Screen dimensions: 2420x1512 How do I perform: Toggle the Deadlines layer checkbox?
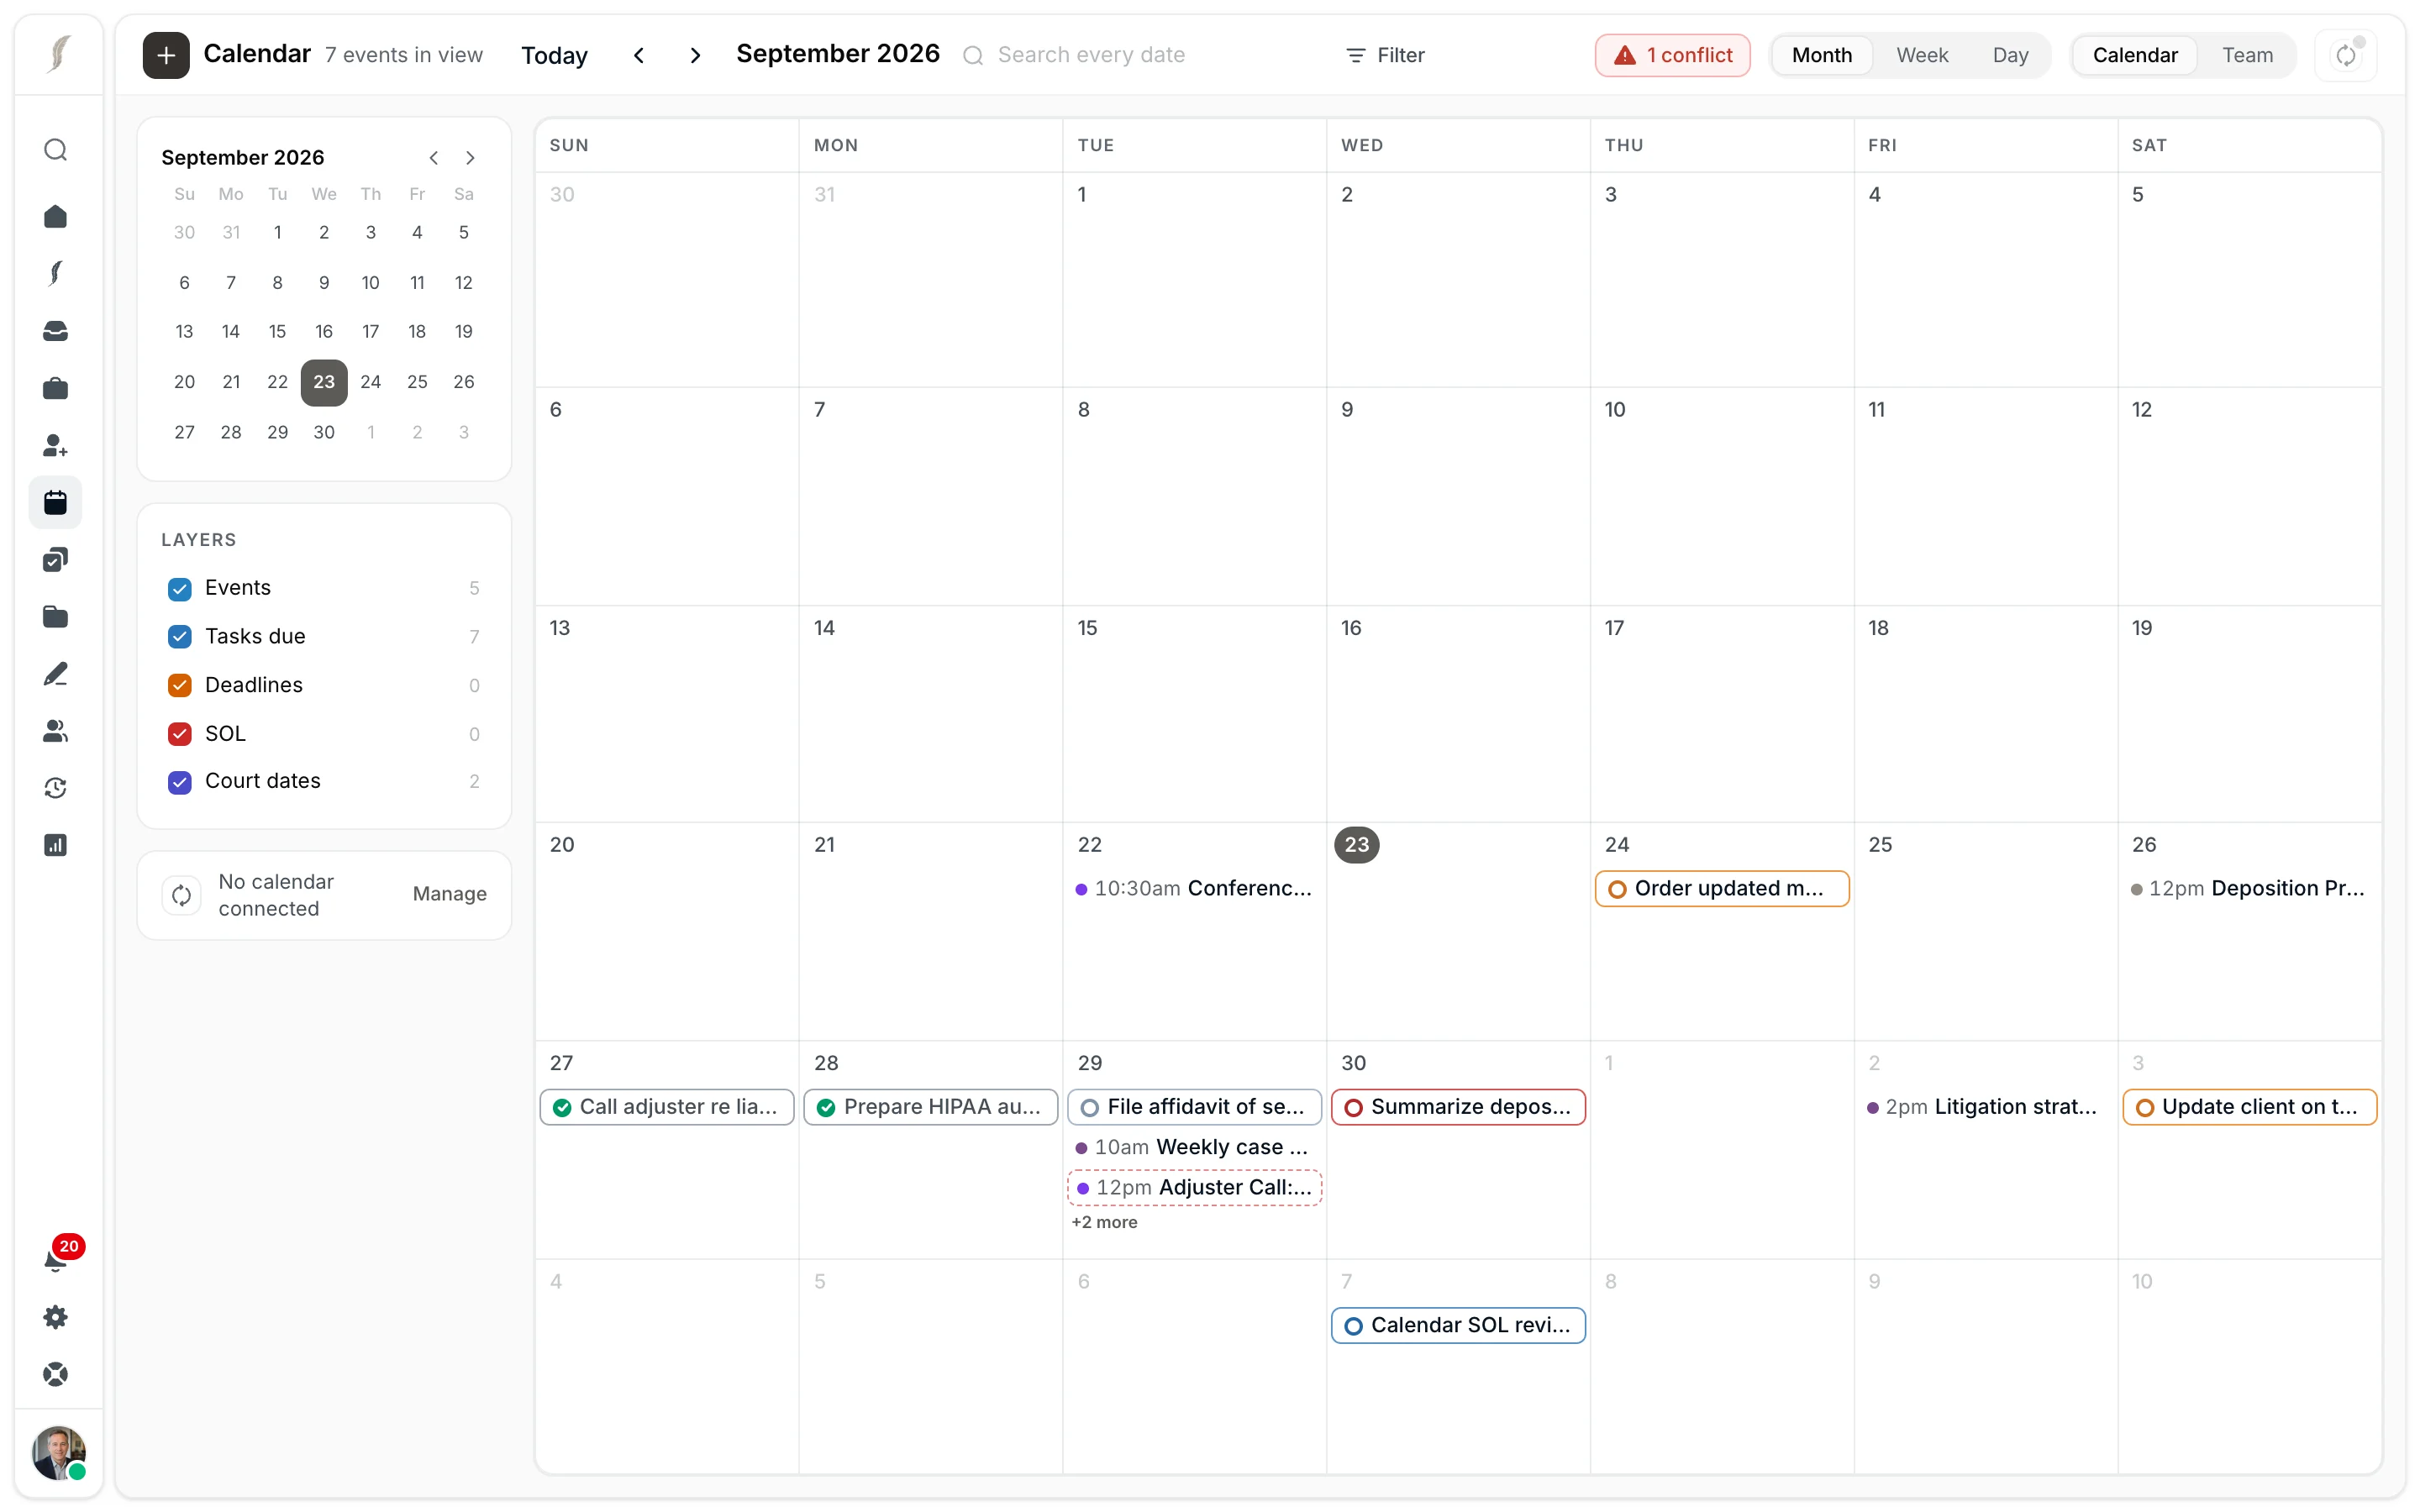click(180, 685)
